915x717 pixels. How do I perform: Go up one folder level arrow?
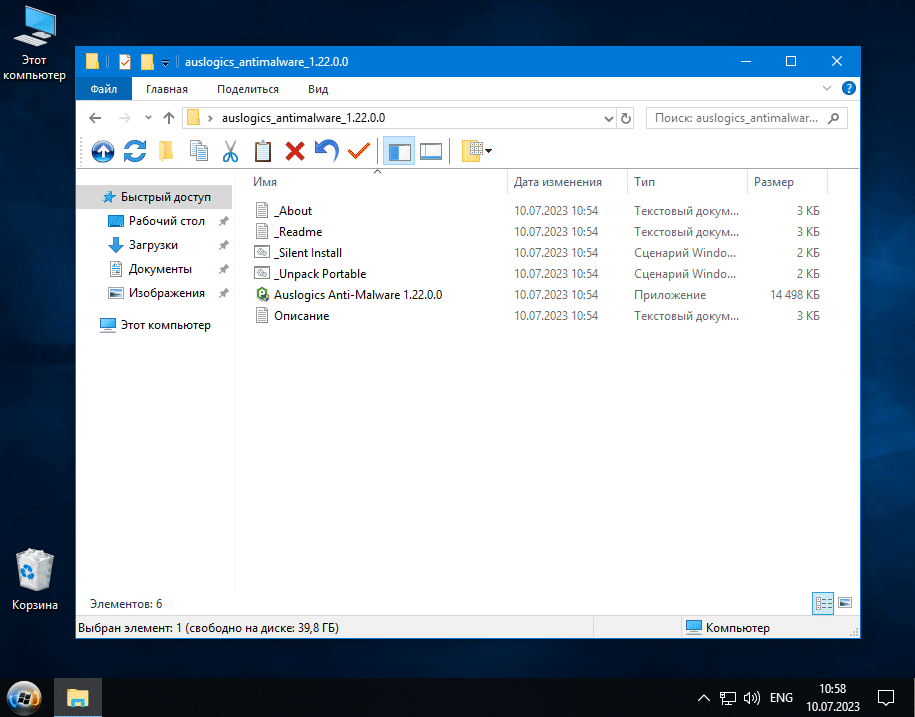pyautogui.click(x=169, y=118)
